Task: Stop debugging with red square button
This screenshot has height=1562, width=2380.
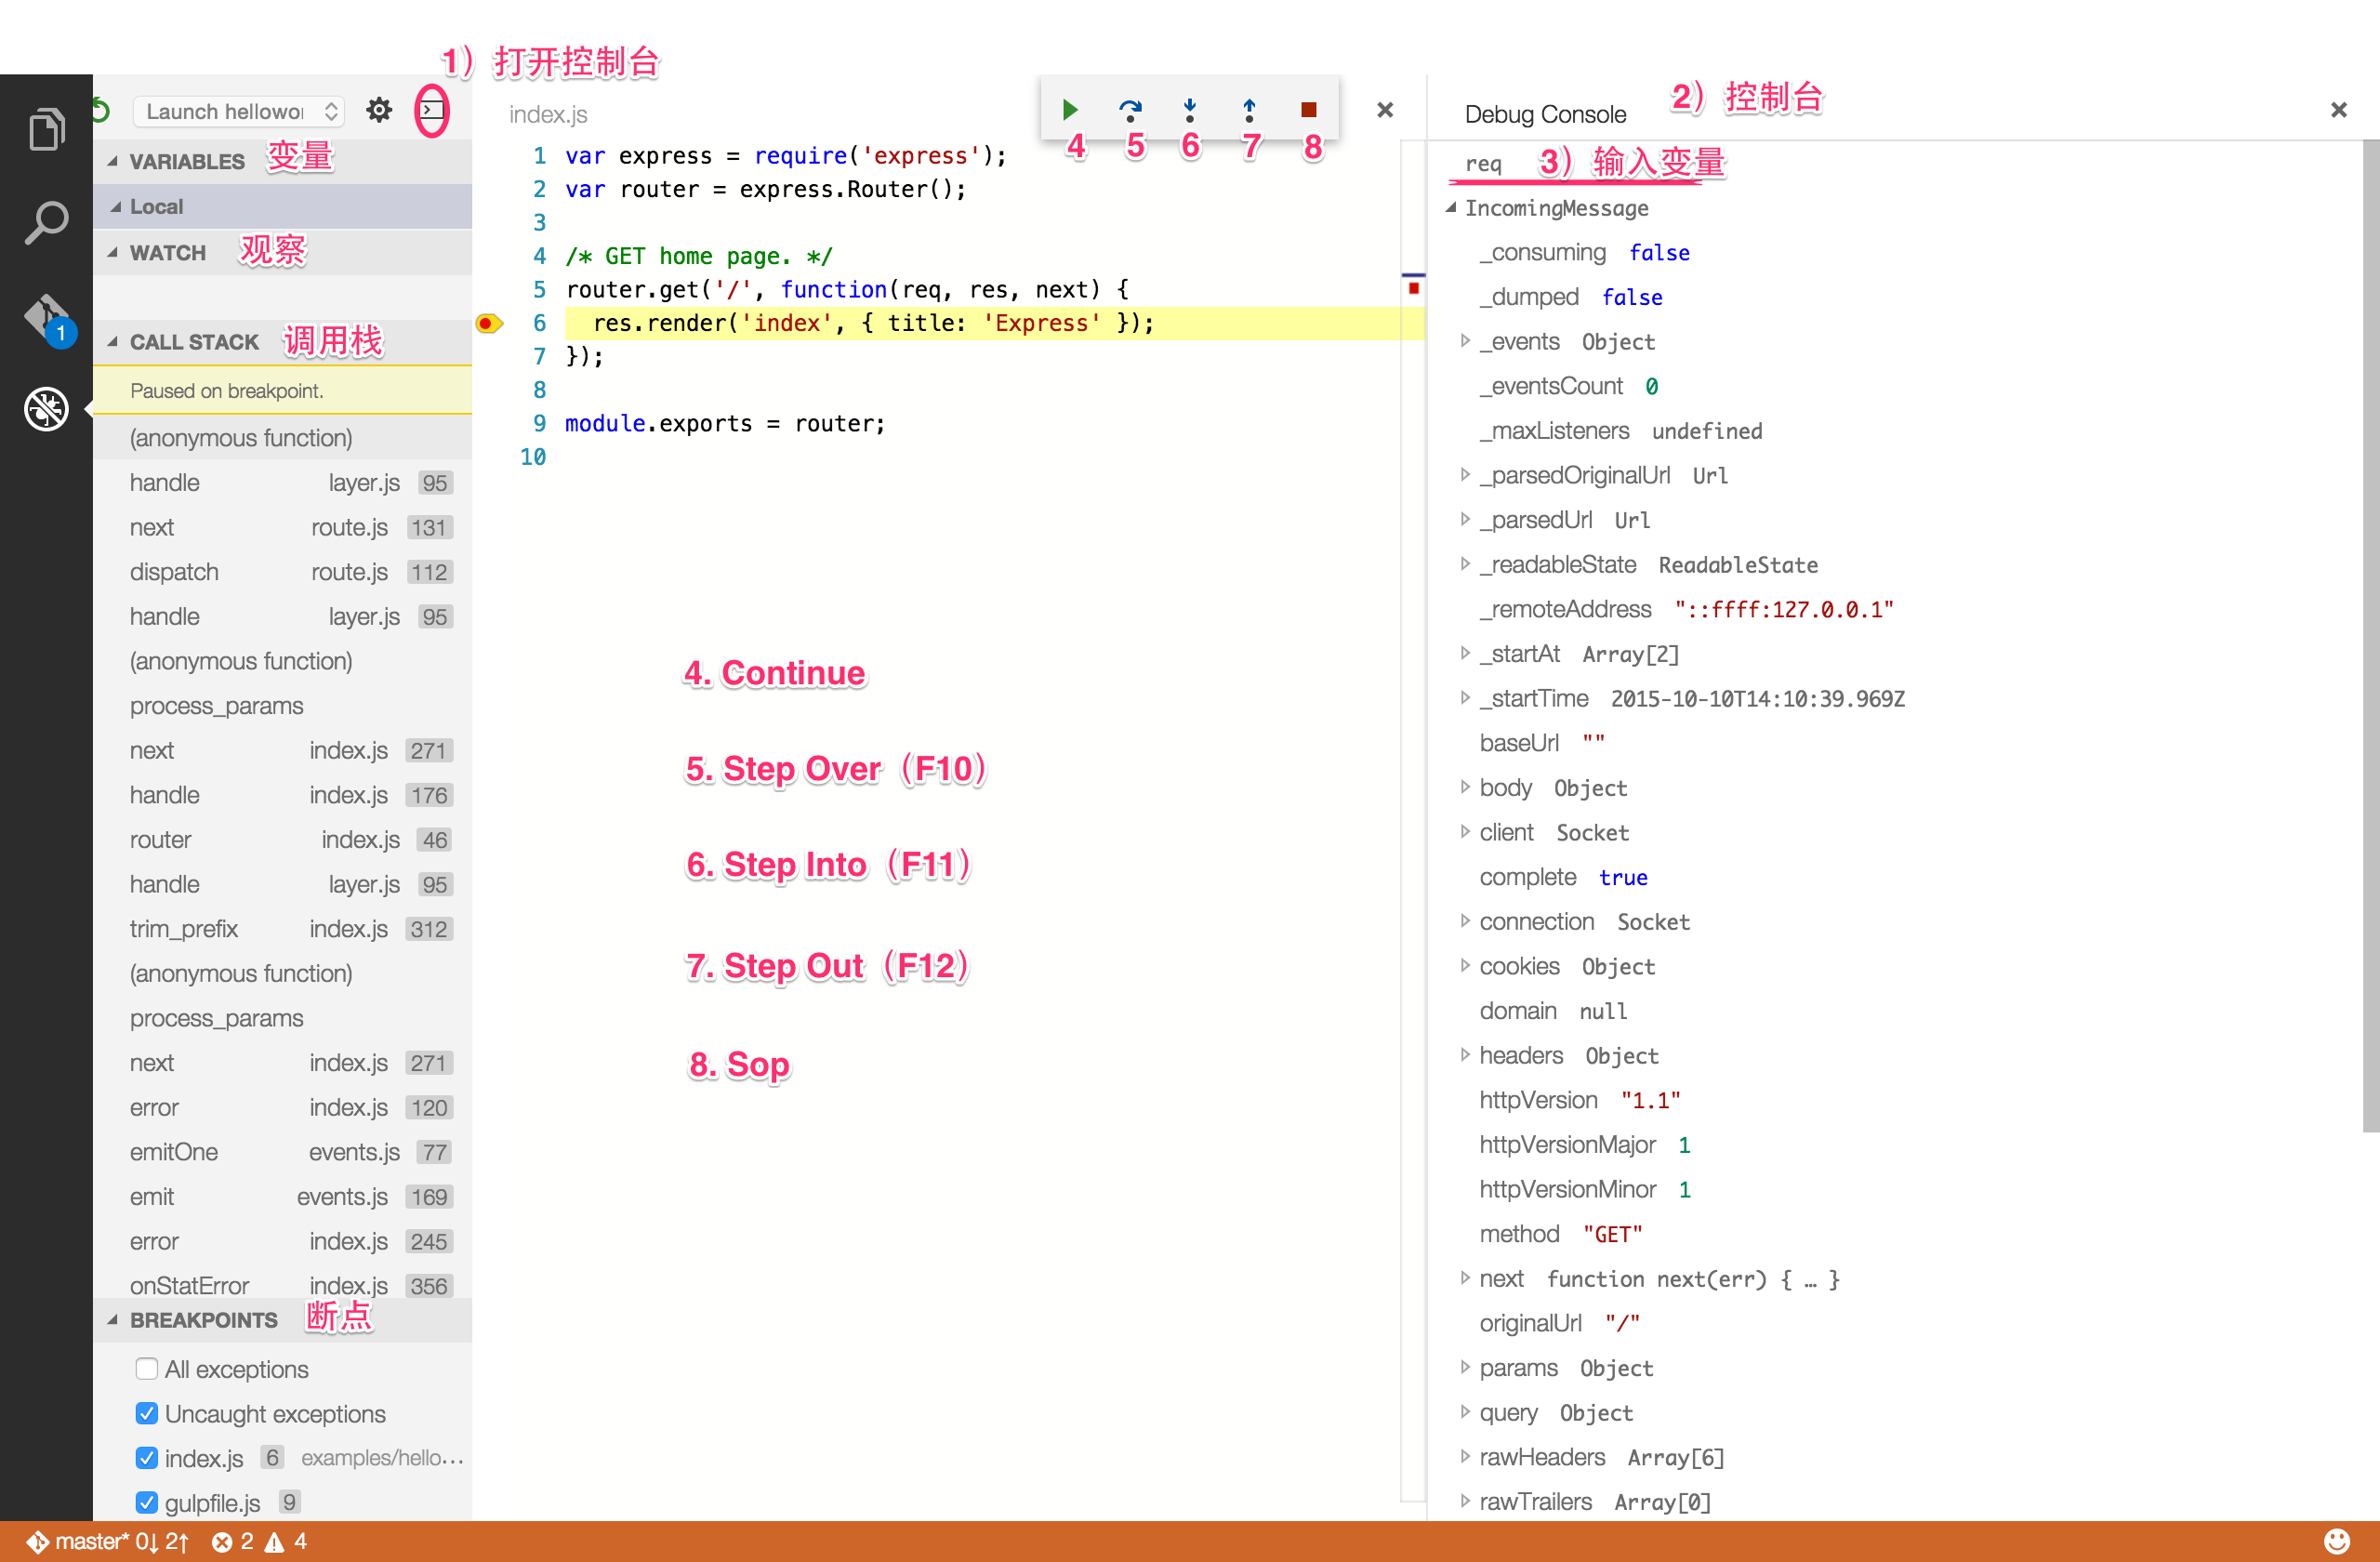Action: pyautogui.click(x=1308, y=109)
